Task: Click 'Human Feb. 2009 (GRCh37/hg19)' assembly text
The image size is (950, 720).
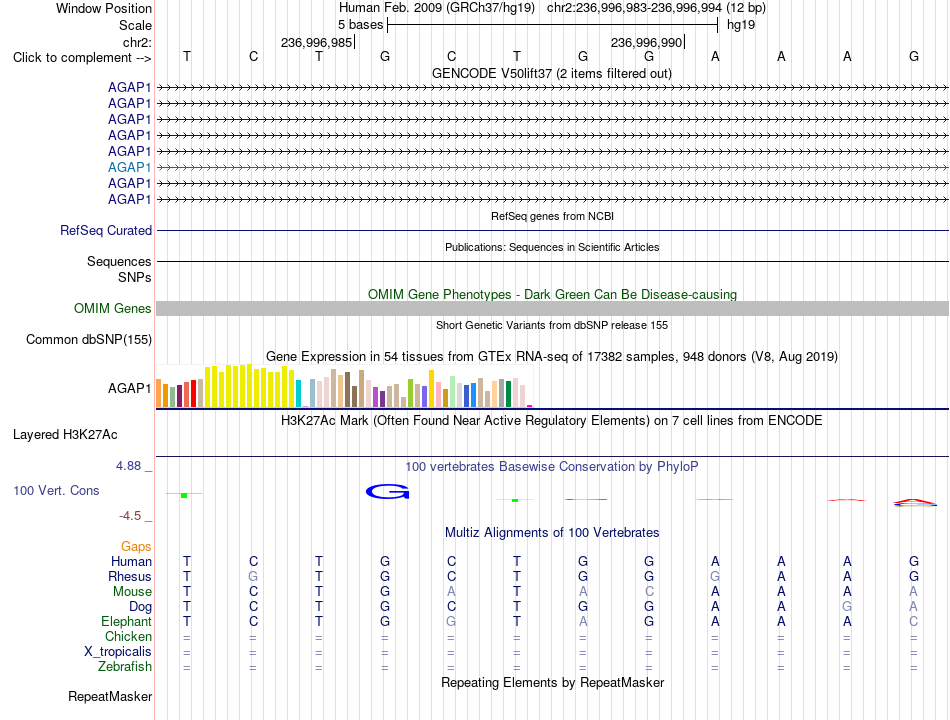Action: coord(437,8)
